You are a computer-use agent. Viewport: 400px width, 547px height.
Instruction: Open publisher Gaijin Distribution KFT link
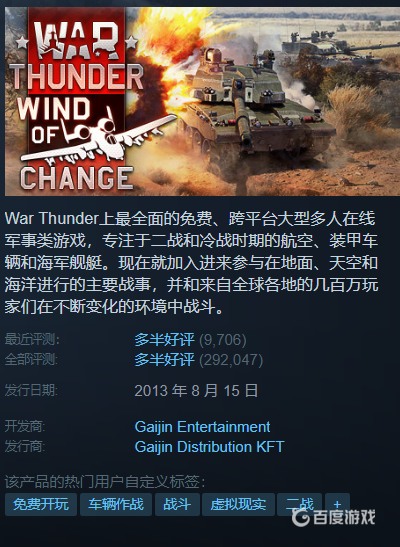pos(210,447)
